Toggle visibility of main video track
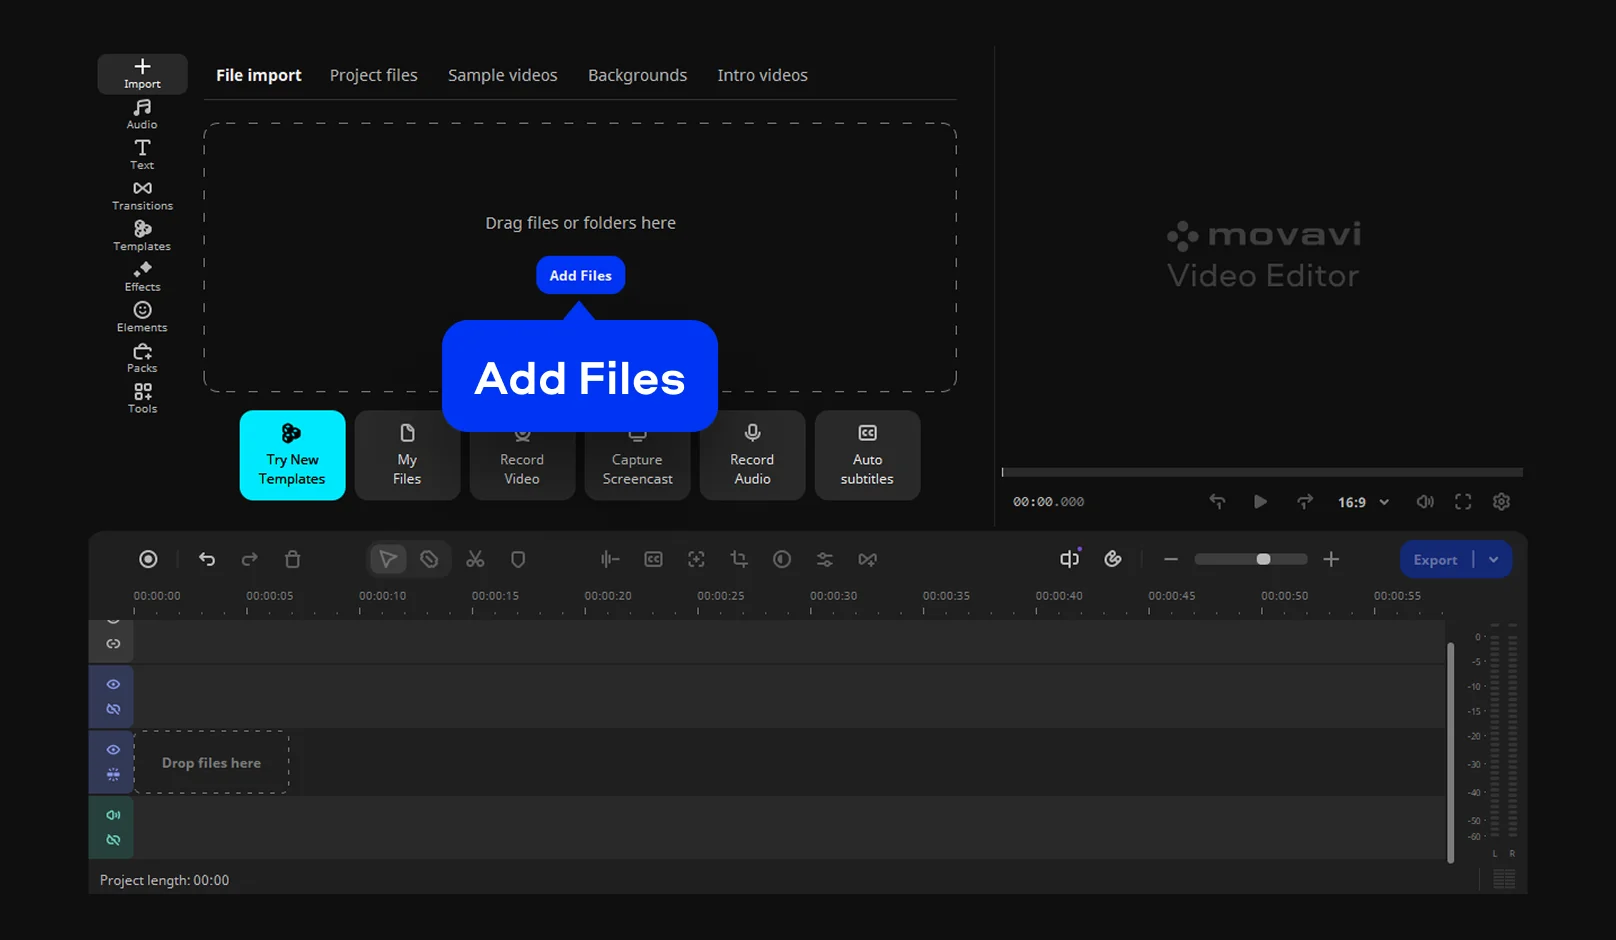 [113, 749]
